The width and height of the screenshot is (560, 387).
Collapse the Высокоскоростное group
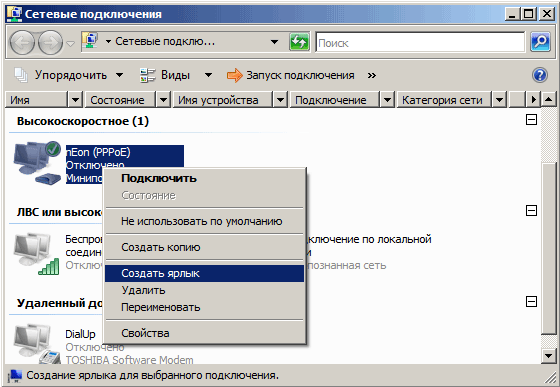tap(531, 120)
